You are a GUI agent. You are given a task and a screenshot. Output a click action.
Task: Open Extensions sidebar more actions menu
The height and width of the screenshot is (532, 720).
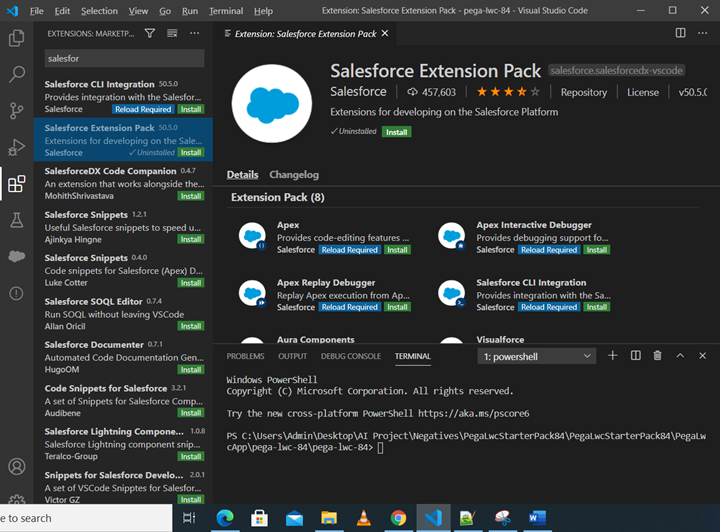195,33
